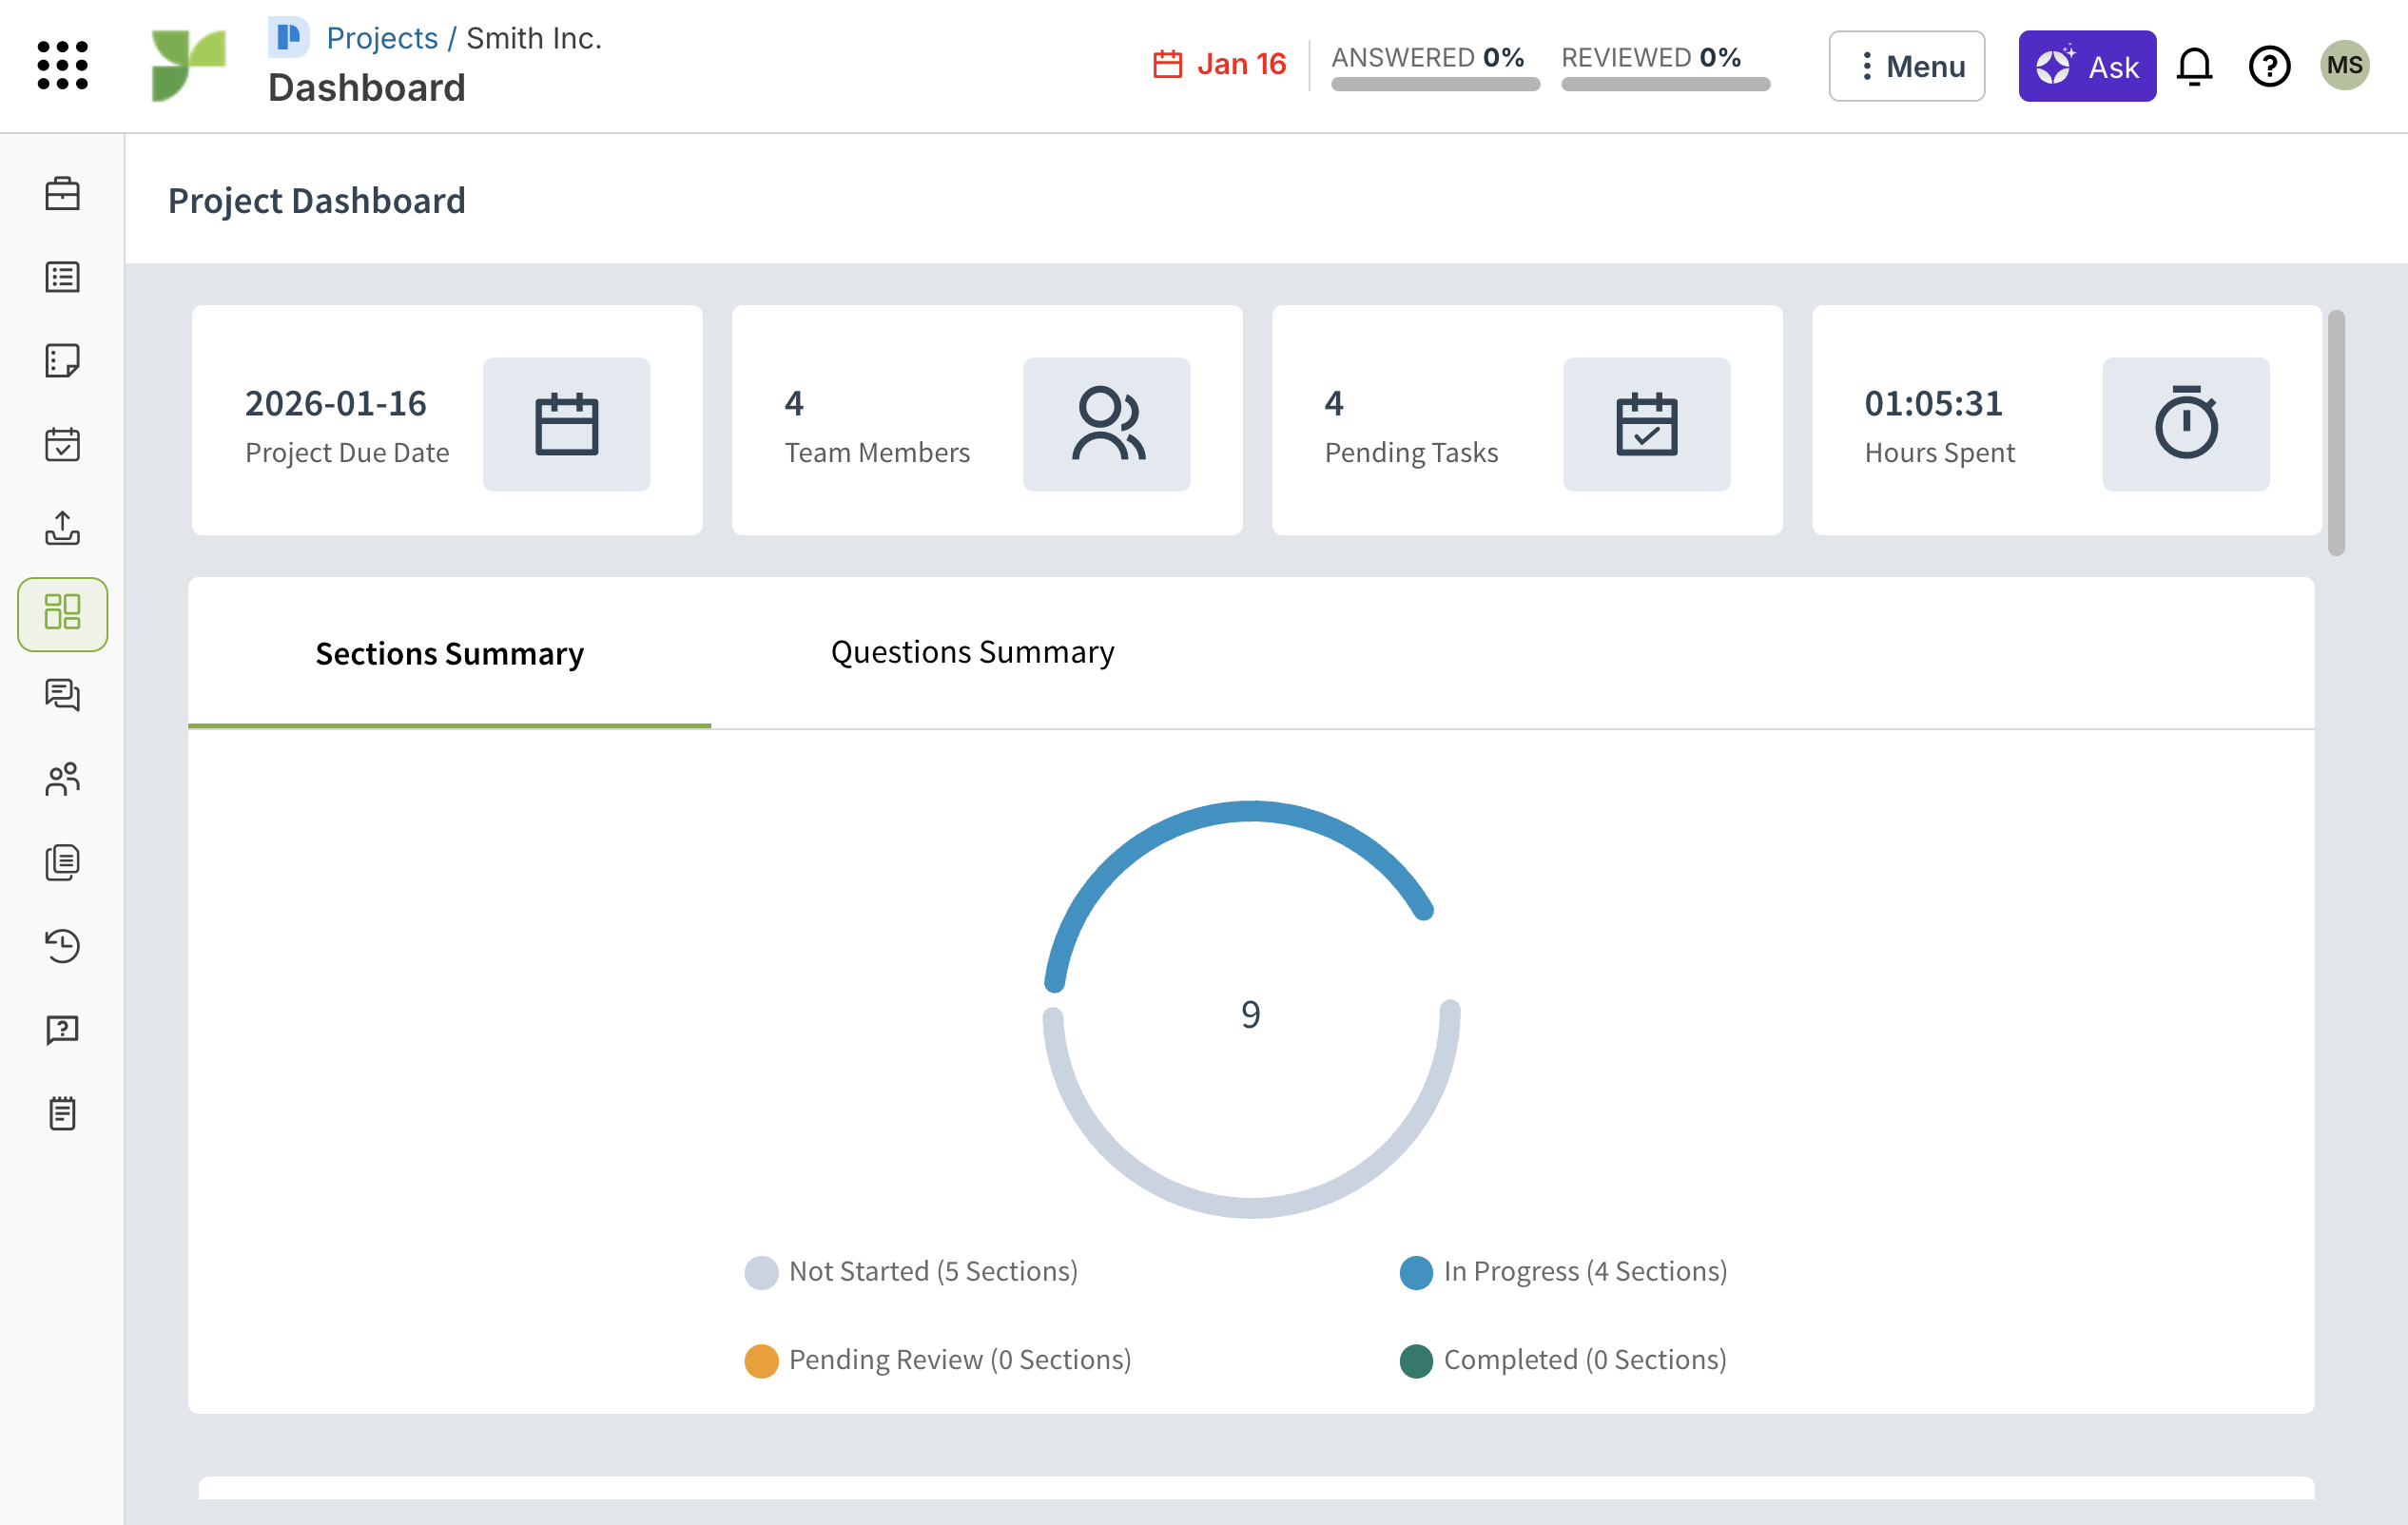The image size is (2408, 1525).
Task: Open the history clock sidebar icon
Action: pos(62,946)
